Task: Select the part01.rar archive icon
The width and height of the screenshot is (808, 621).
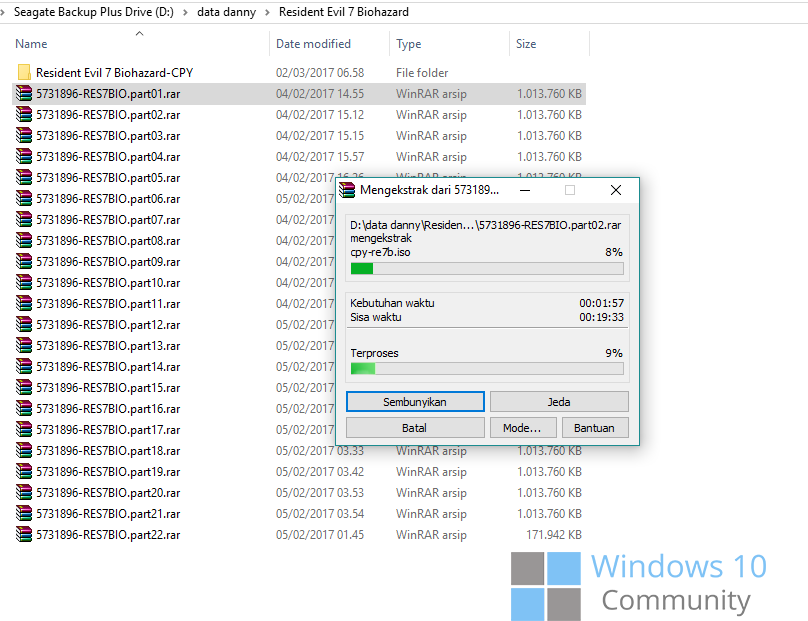Action: point(24,94)
